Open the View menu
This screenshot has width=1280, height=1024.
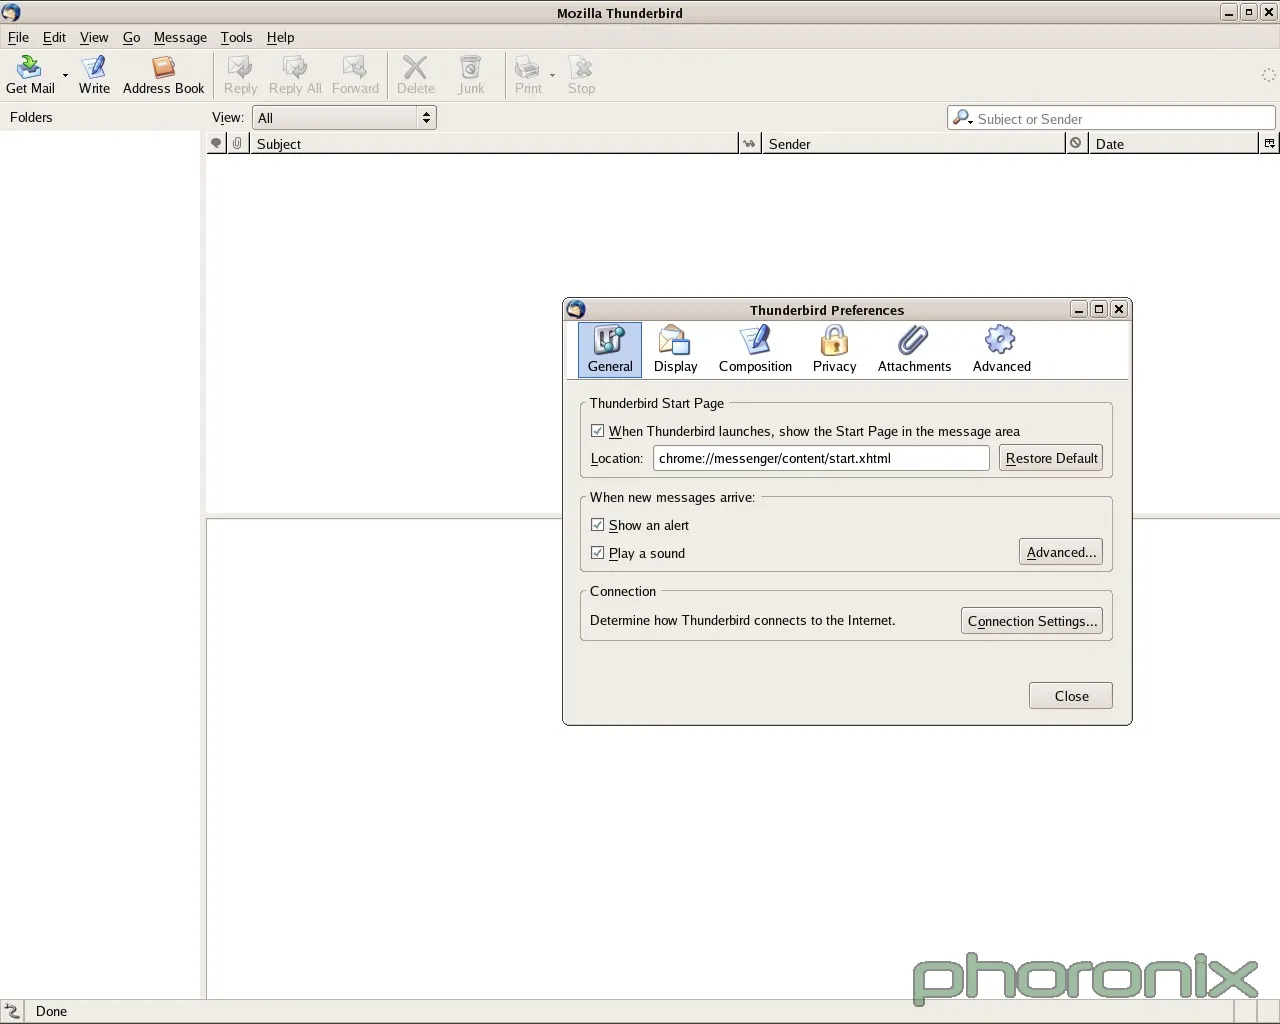[x=94, y=37]
